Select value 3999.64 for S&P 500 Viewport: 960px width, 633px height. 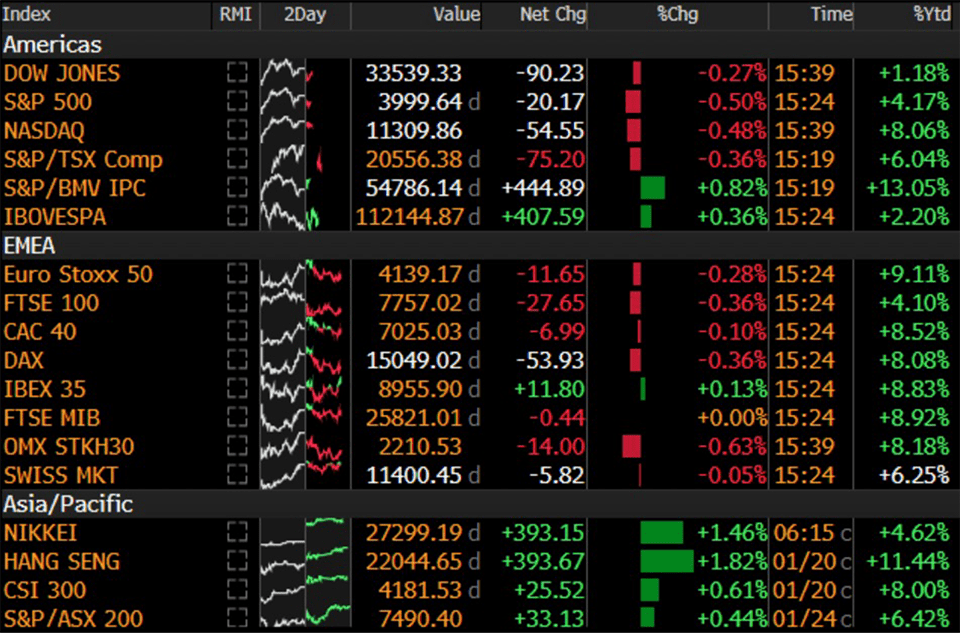click(420, 102)
